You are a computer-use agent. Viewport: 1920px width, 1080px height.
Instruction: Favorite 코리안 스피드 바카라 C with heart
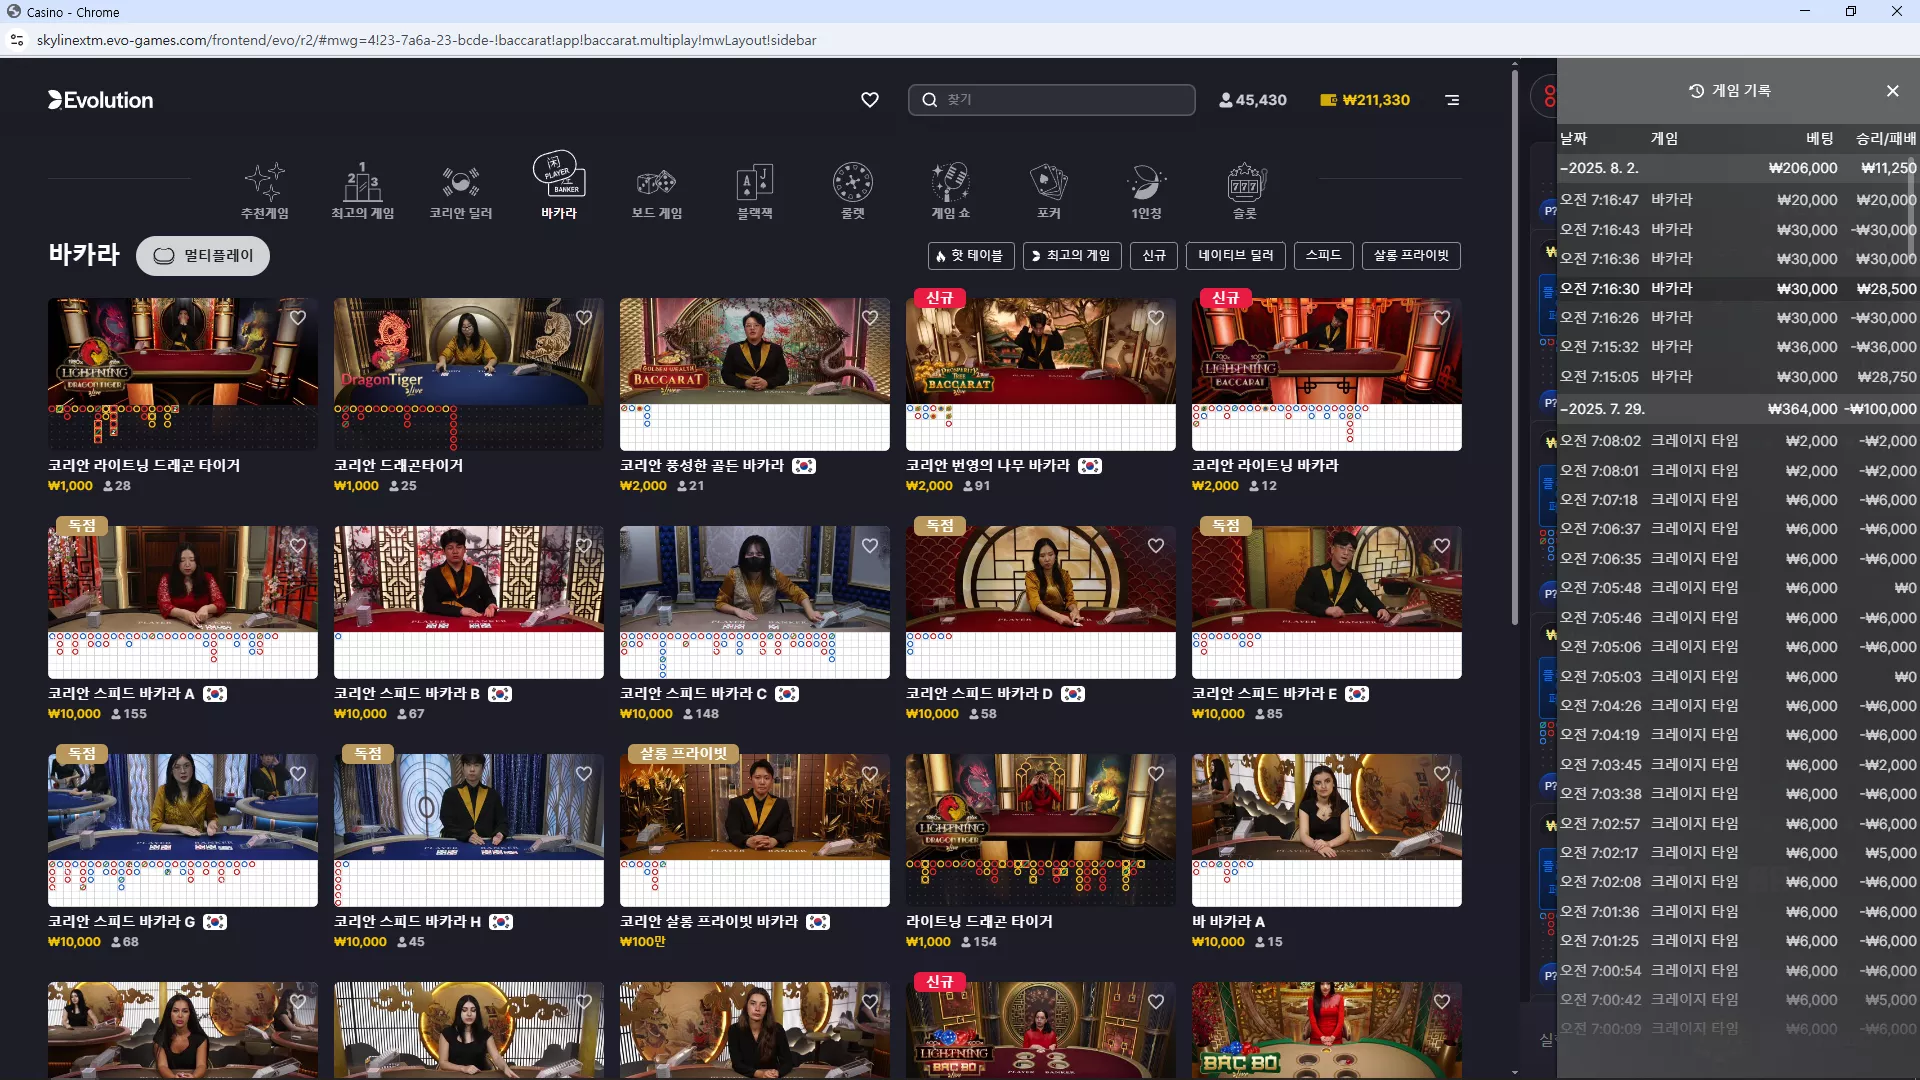click(x=870, y=546)
